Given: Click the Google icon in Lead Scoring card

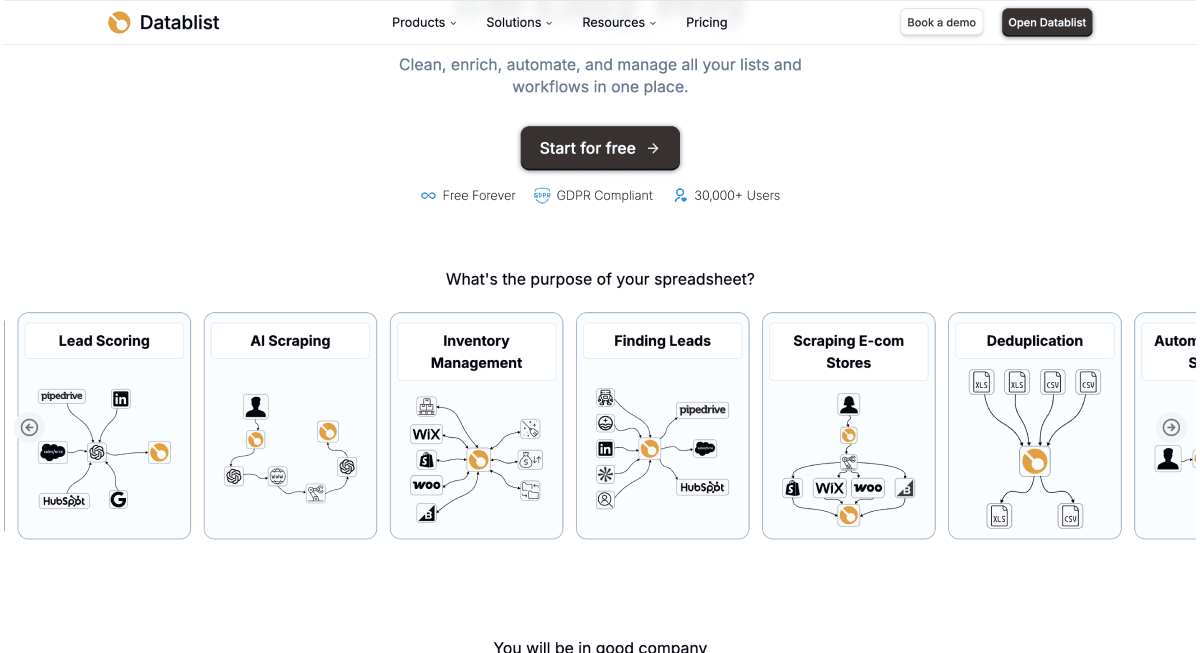Looking at the screenshot, I should point(118,499).
